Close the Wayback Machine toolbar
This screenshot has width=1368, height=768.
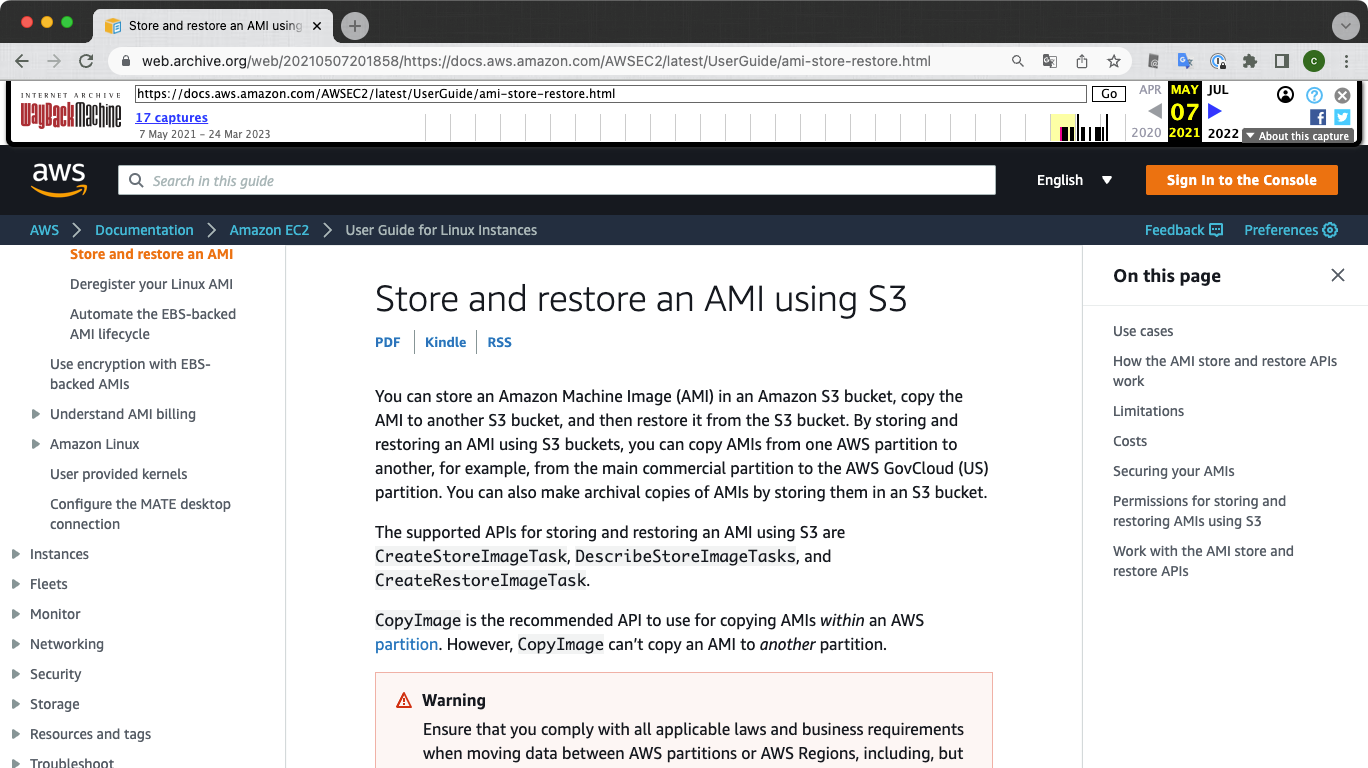1342,95
